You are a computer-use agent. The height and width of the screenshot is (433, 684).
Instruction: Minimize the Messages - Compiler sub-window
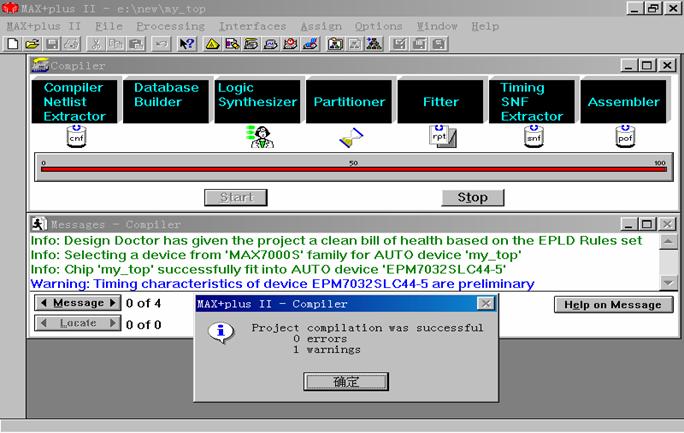pyautogui.click(x=628, y=224)
